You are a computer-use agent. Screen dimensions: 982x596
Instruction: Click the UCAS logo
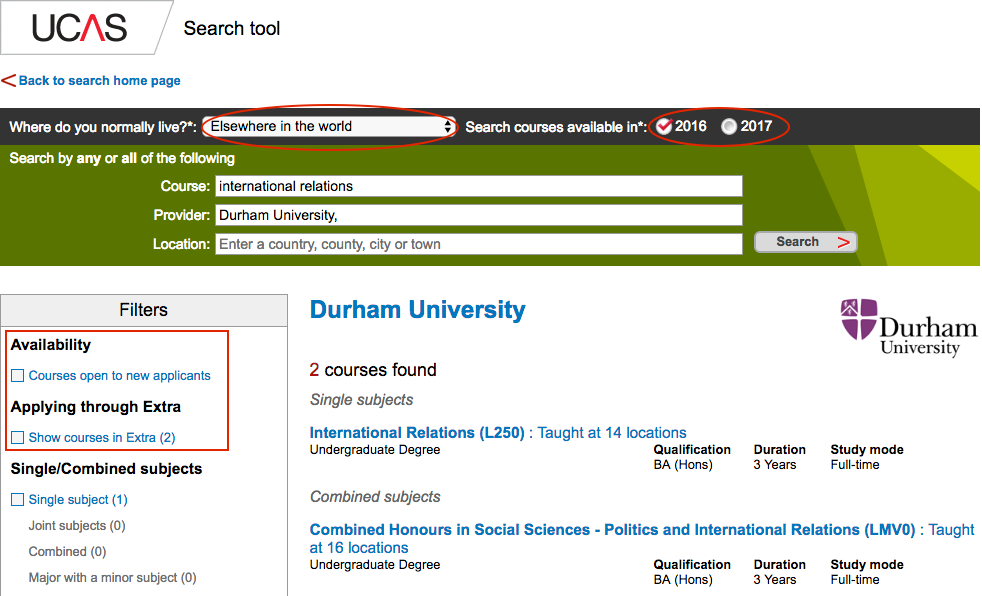pyautogui.click(x=80, y=28)
